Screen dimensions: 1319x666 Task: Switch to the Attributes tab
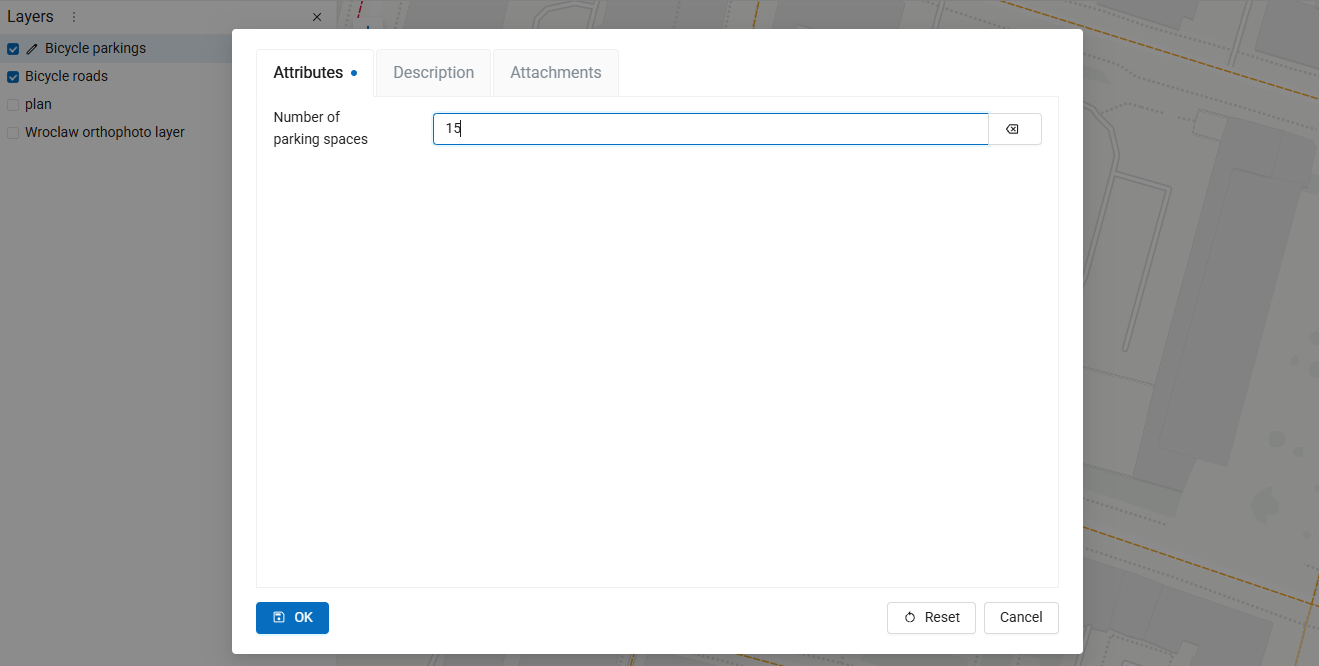pos(309,73)
